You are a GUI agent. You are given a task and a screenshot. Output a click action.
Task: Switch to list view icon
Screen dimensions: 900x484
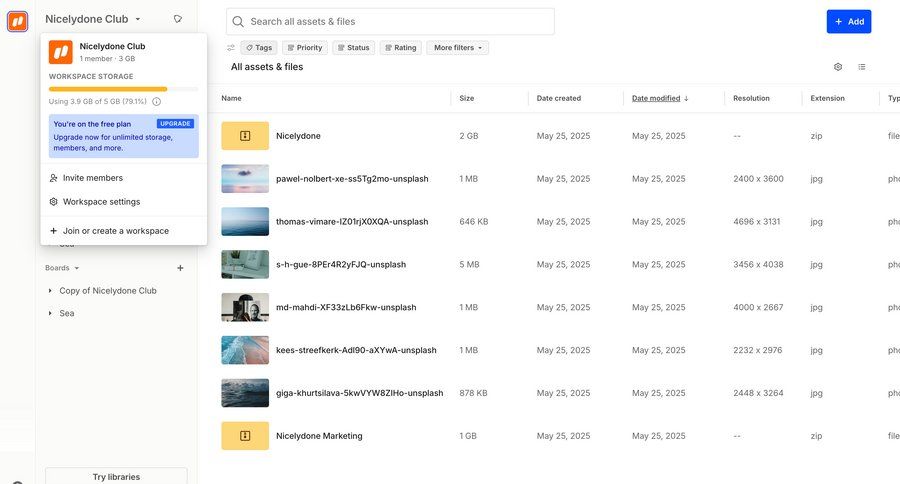click(x=862, y=67)
